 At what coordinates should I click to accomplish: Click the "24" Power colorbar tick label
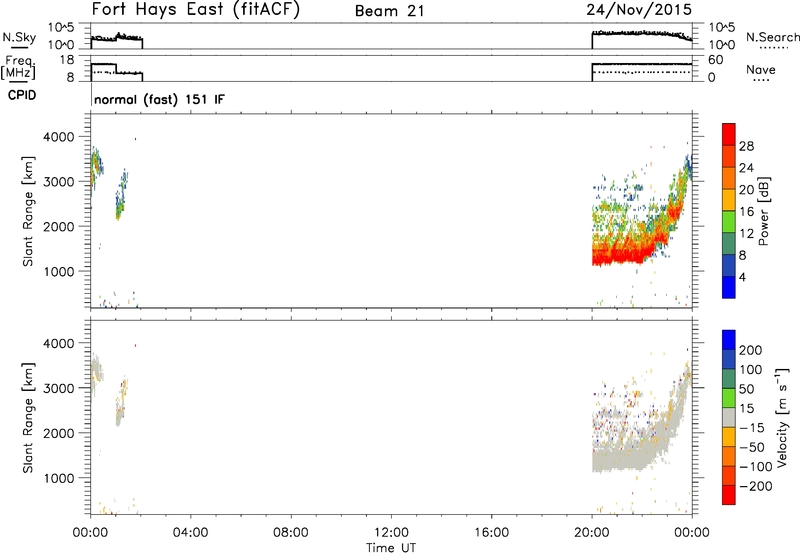click(746, 168)
